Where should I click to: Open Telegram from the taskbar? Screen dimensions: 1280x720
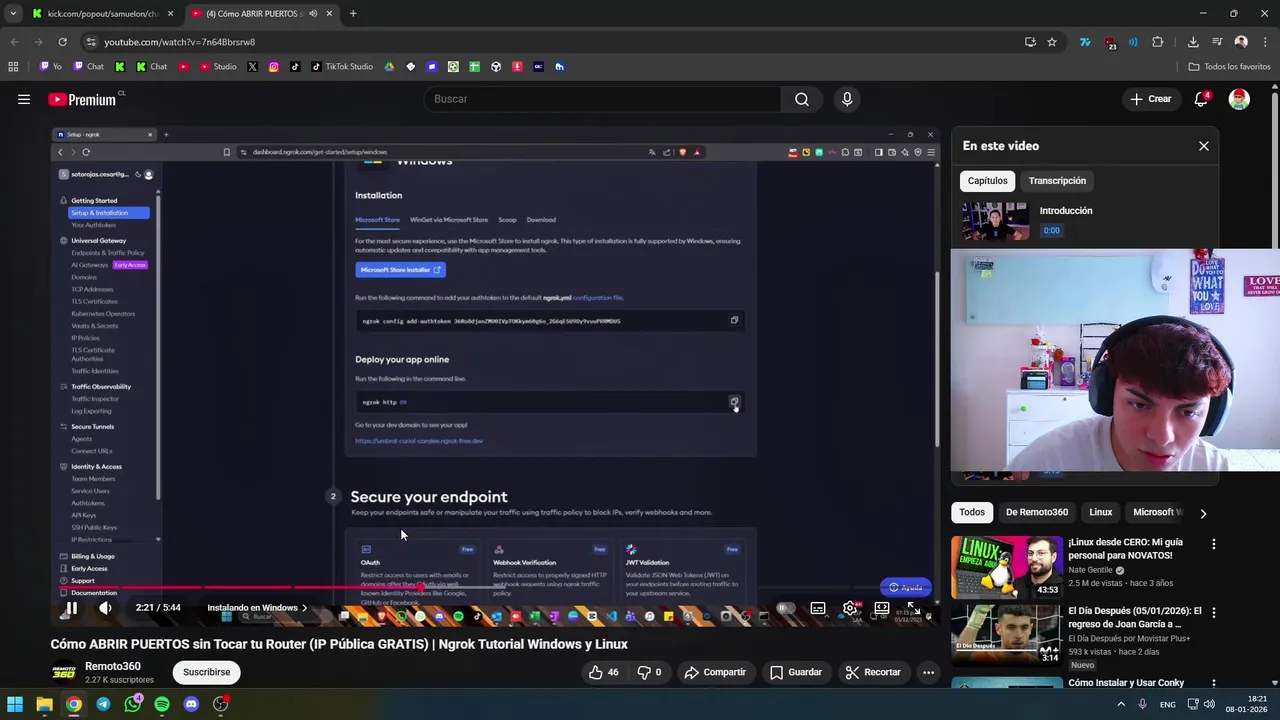103,704
